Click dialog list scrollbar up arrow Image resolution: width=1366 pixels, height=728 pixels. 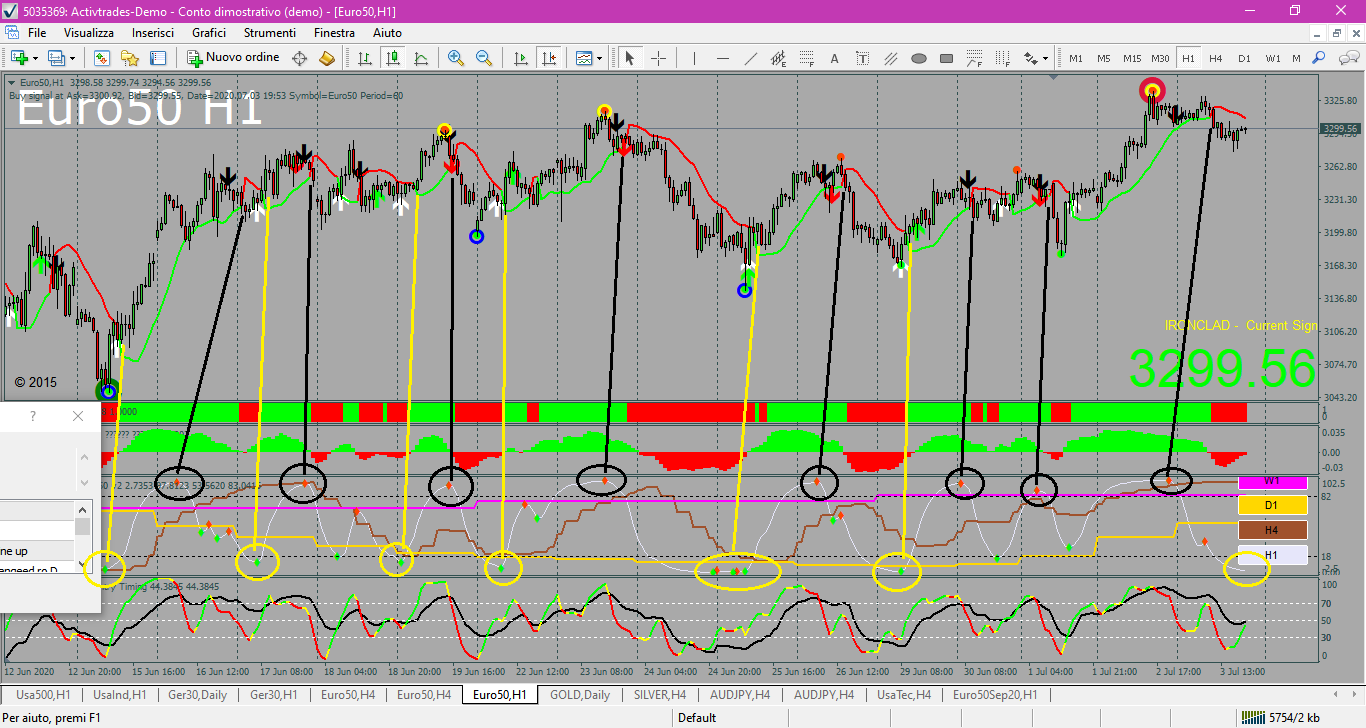pyautogui.click(x=83, y=508)
